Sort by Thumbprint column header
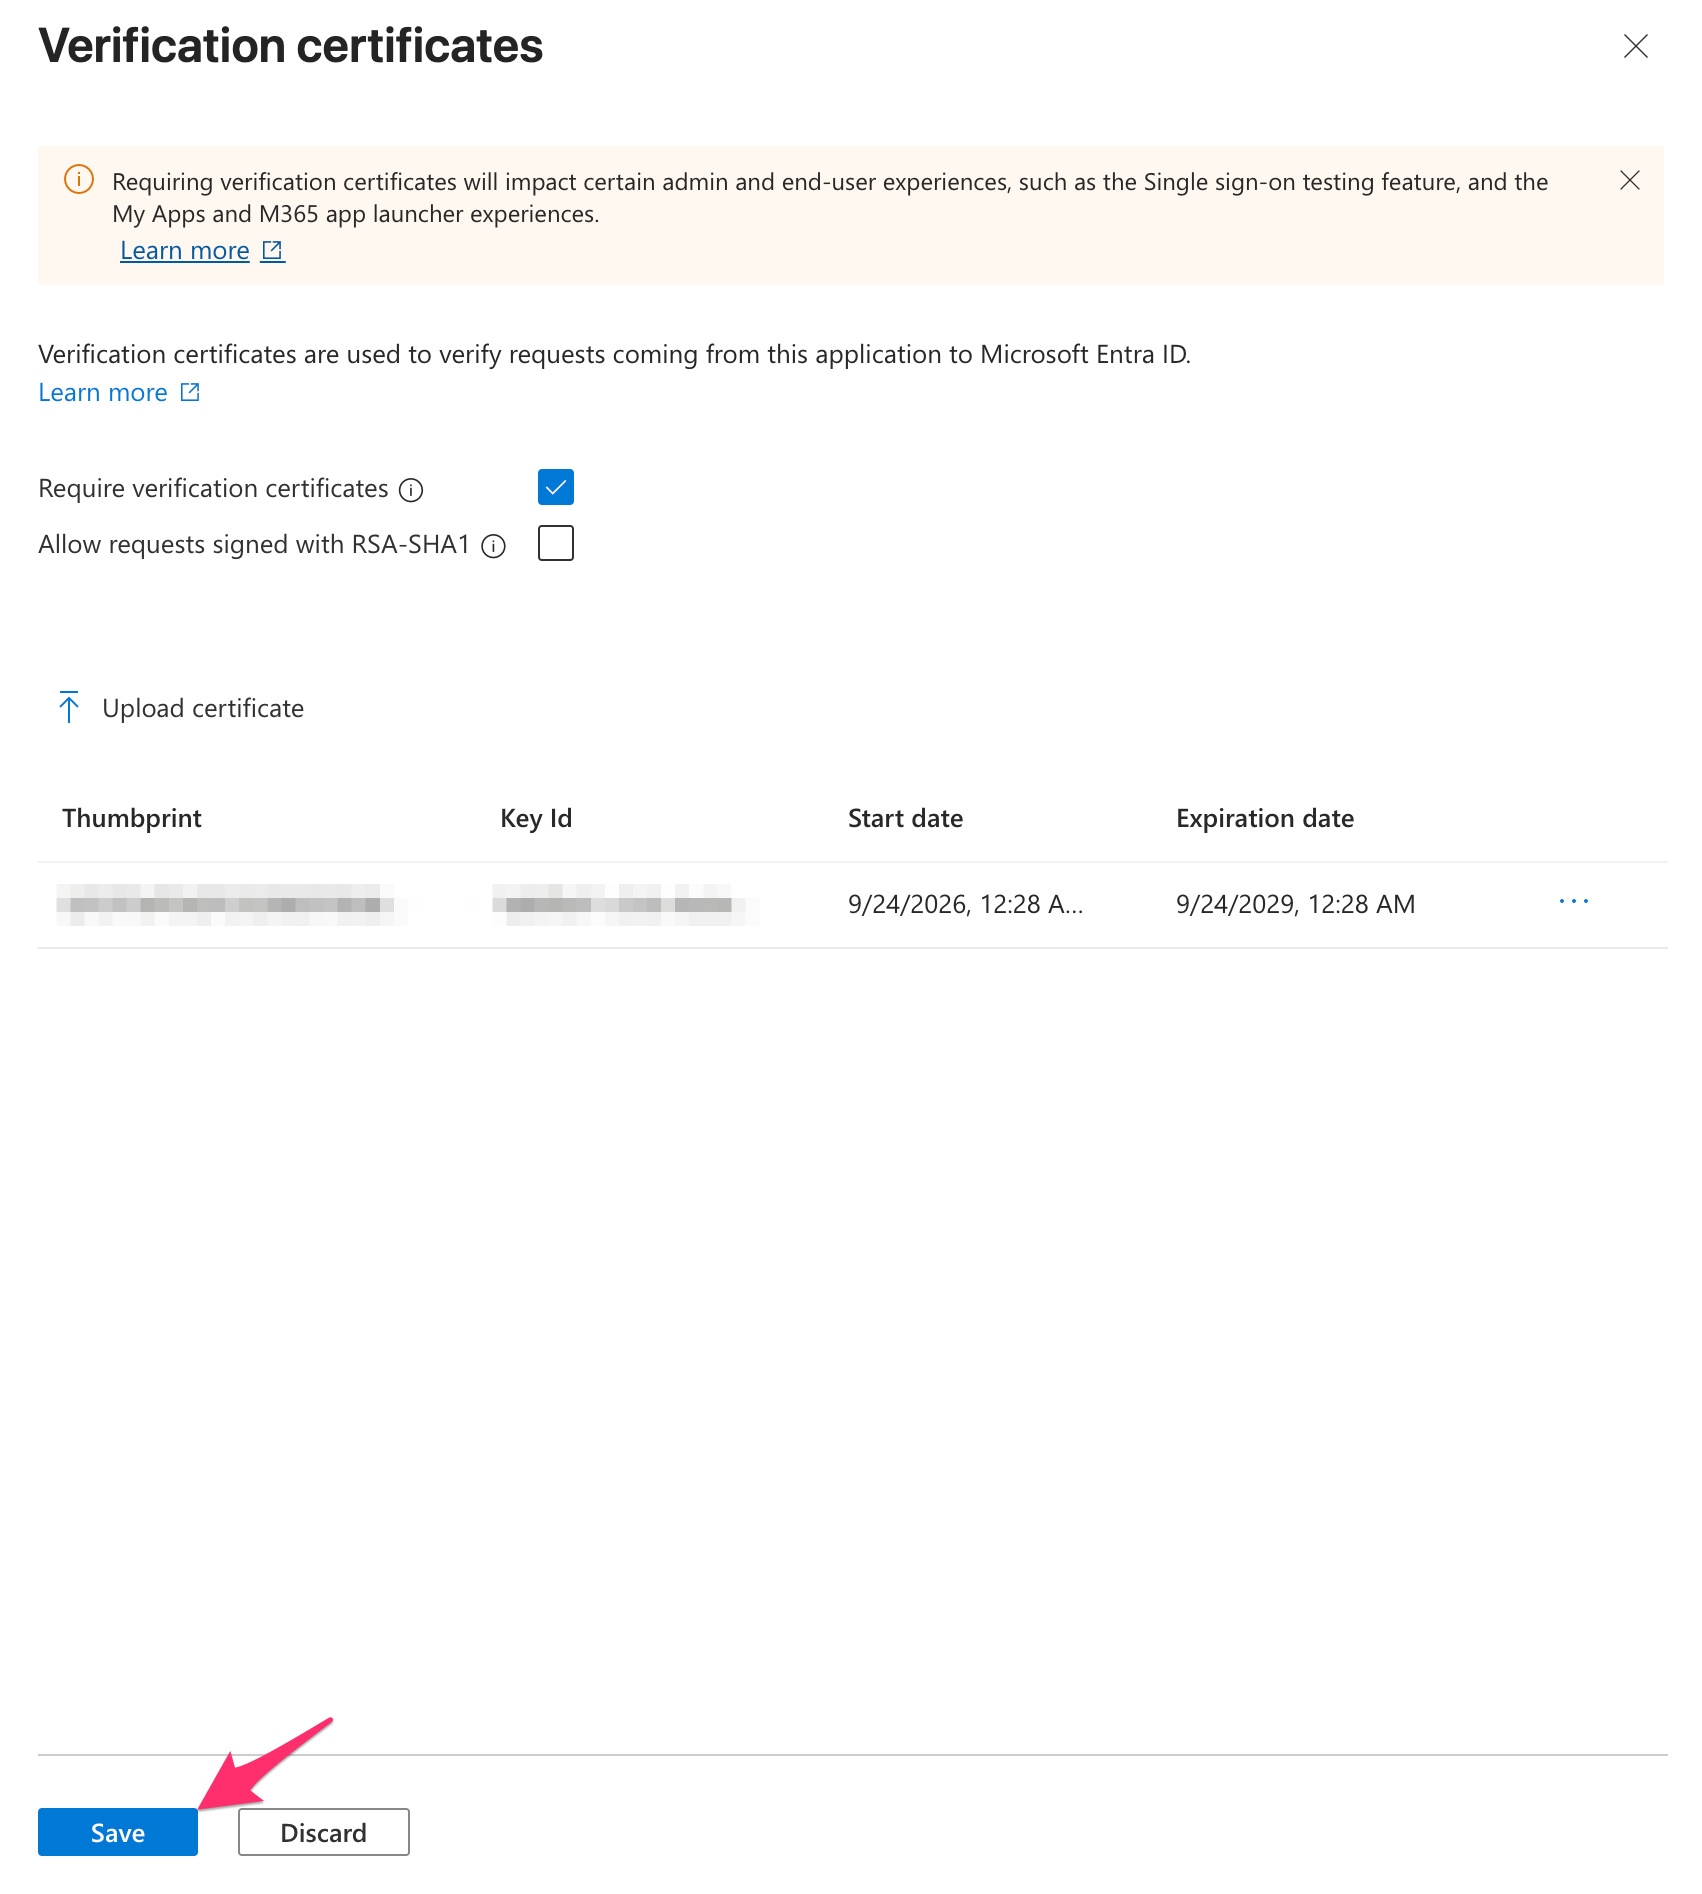Image resolution: width=1702 pixels, height=1894 pixels. (132, 818)
